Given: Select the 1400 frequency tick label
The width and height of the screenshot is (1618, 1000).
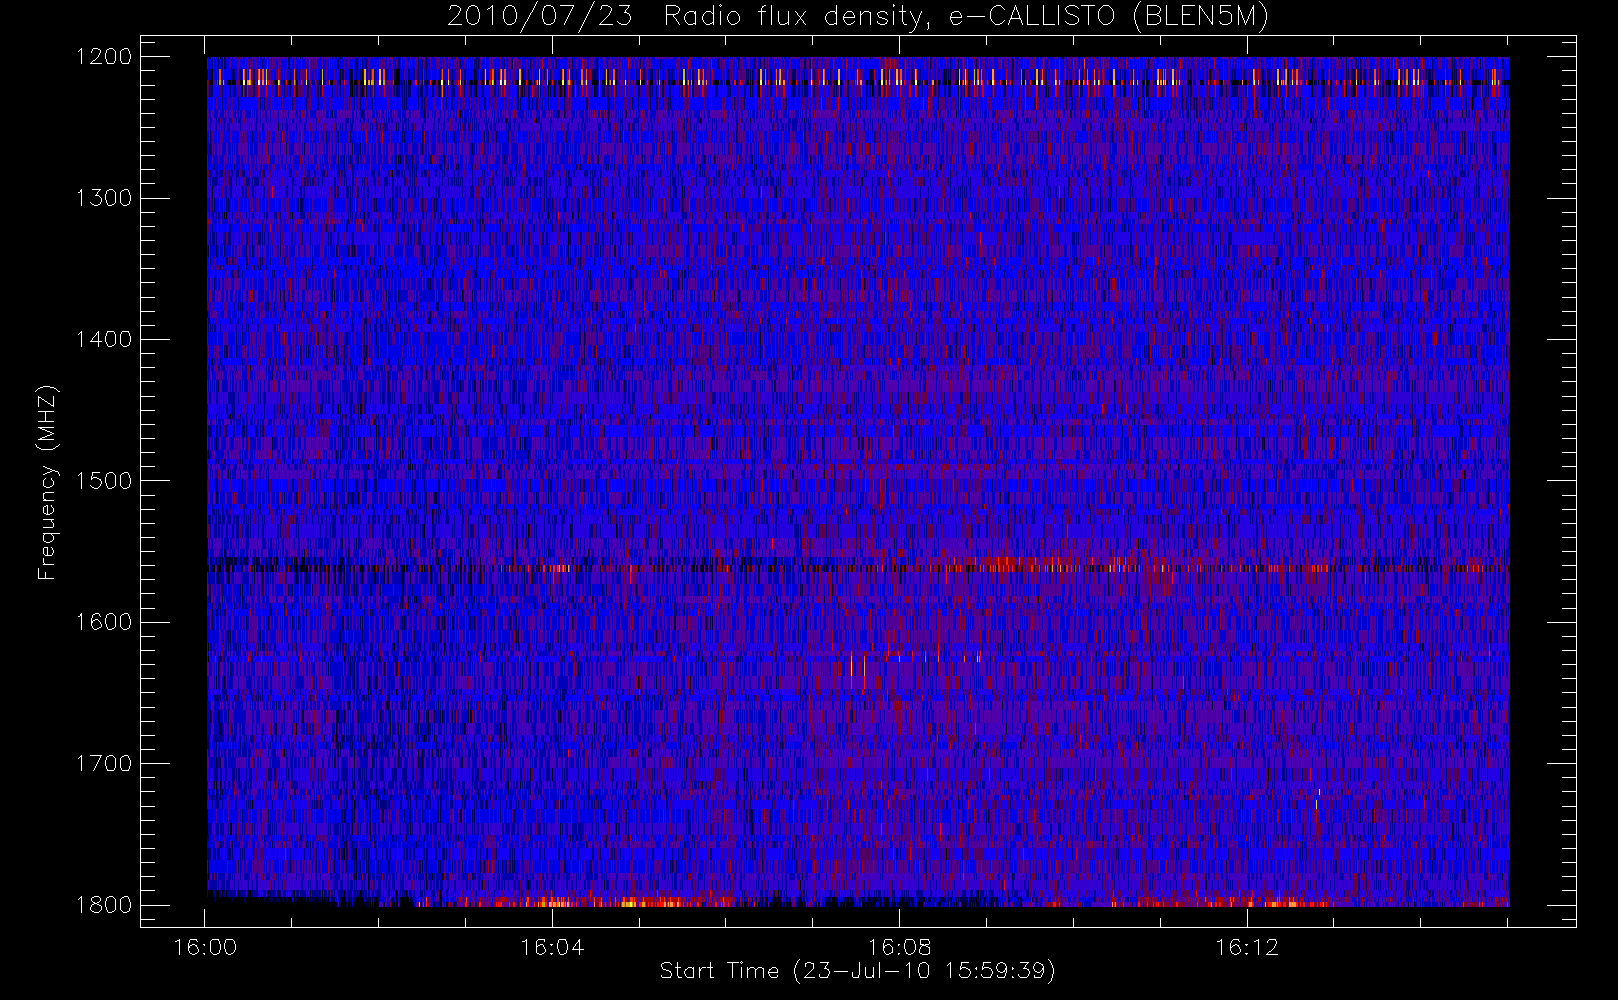Looking at the screenshot, I should pos(104,339).
